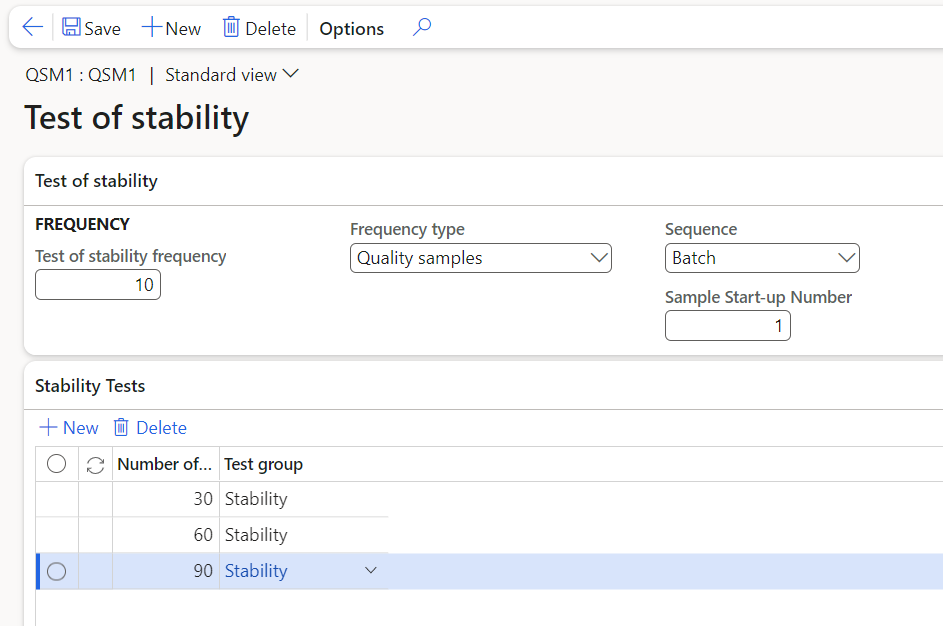Viewport: 943px width, 626px height.
Task: Click the refresh icon column header
Action: coord(96,464)
